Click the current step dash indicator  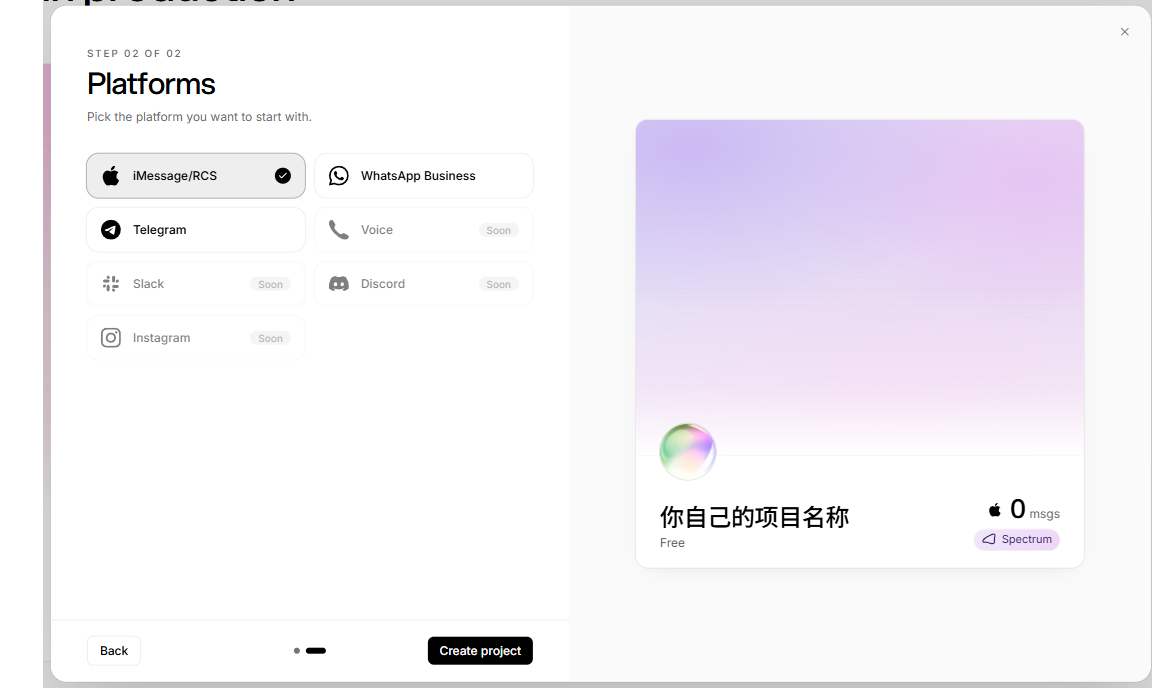pyautogui.click(x=316, y=651)
